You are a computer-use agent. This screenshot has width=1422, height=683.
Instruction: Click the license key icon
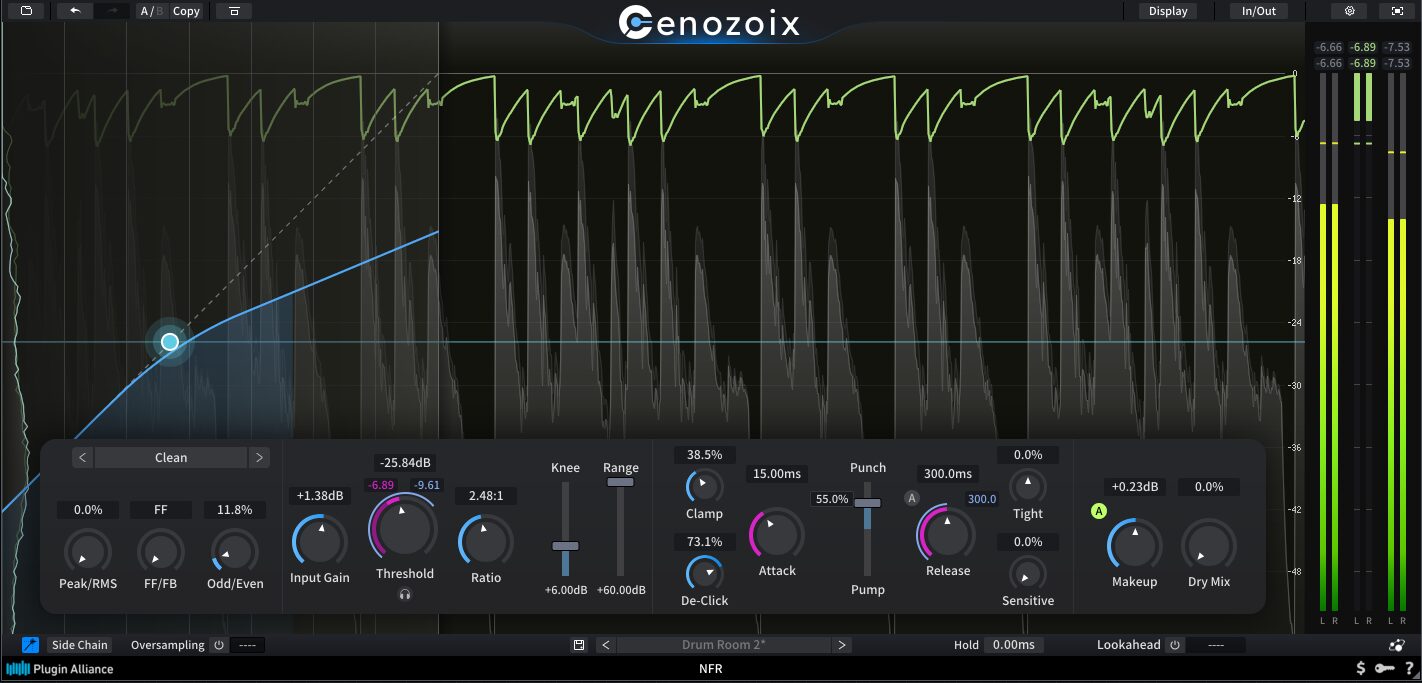1384,669
